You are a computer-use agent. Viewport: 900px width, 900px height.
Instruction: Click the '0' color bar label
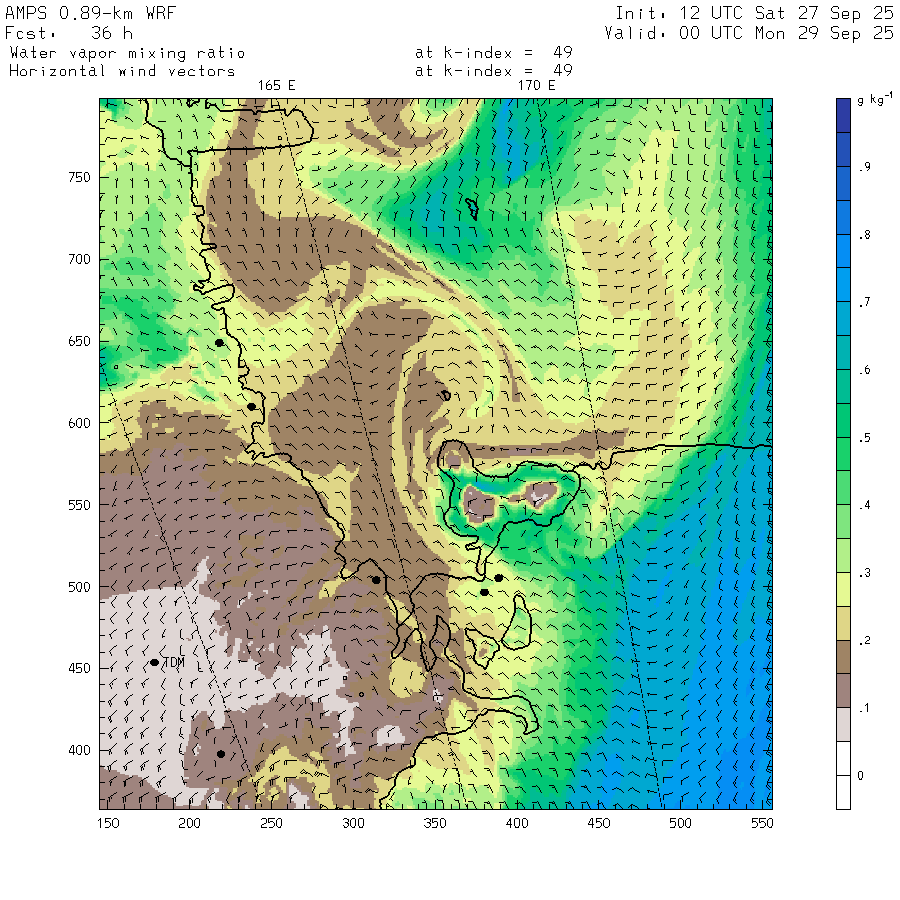click(x=860, y=776)
